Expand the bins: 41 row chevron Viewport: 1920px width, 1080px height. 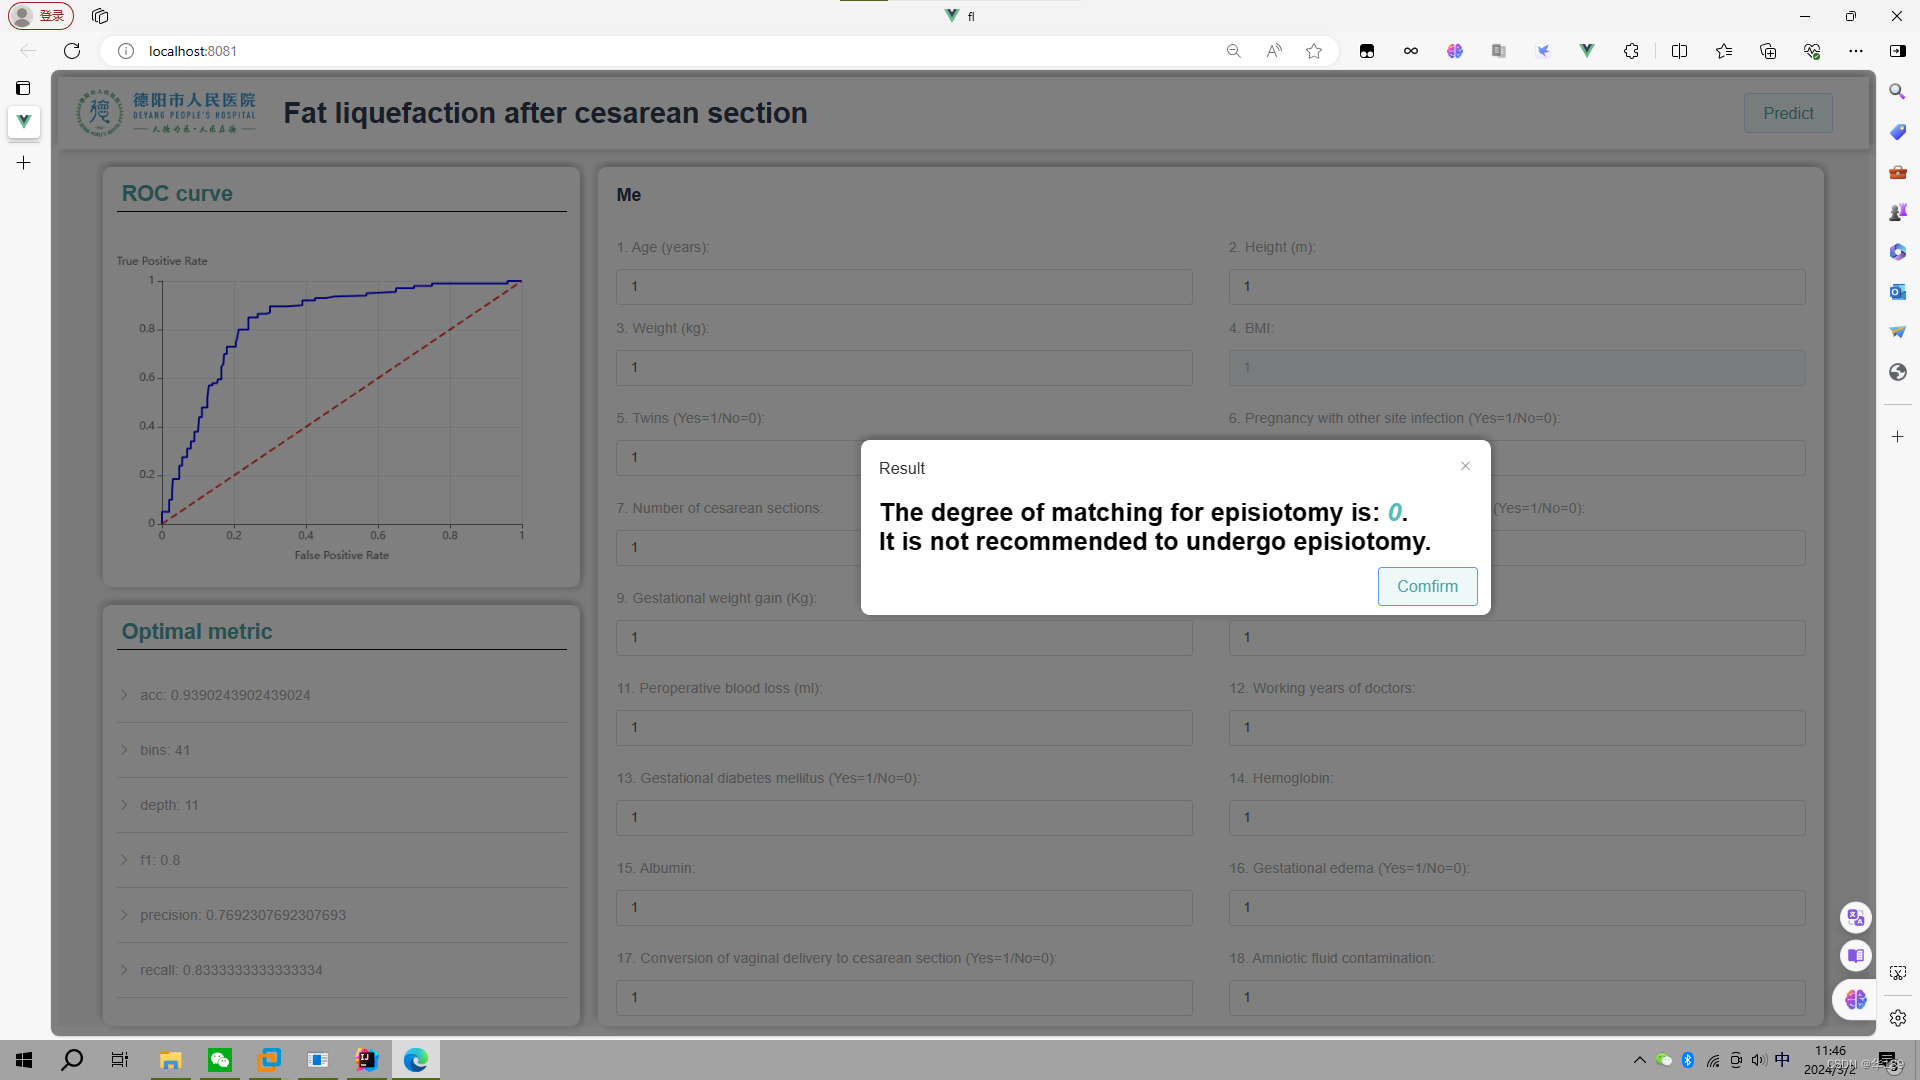125,750
